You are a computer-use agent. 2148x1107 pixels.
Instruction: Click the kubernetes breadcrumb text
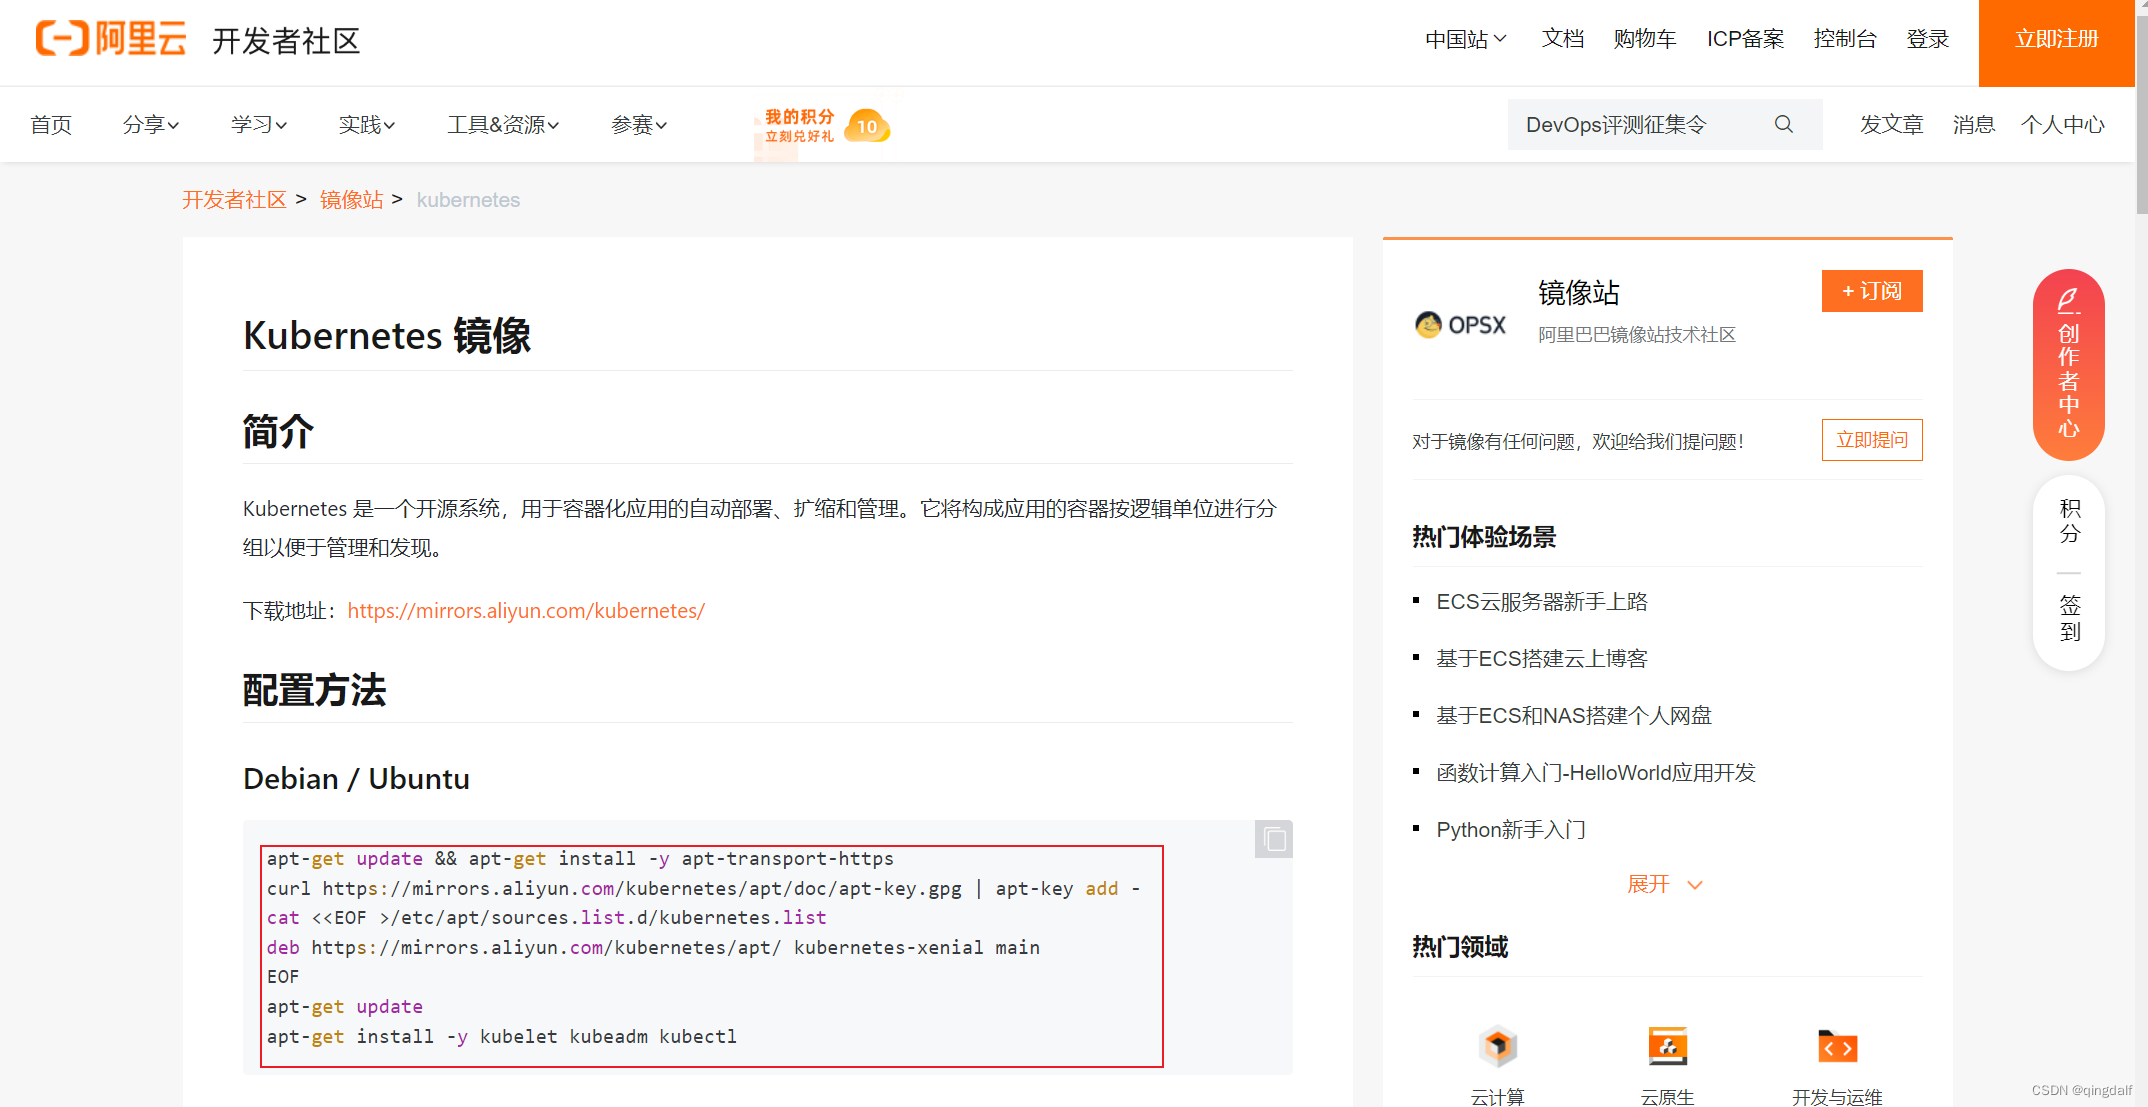468,200
